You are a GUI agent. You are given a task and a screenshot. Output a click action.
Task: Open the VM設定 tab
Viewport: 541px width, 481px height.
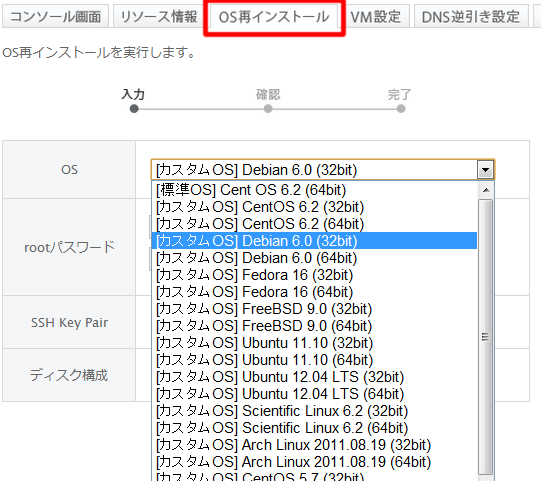(376, 16)
